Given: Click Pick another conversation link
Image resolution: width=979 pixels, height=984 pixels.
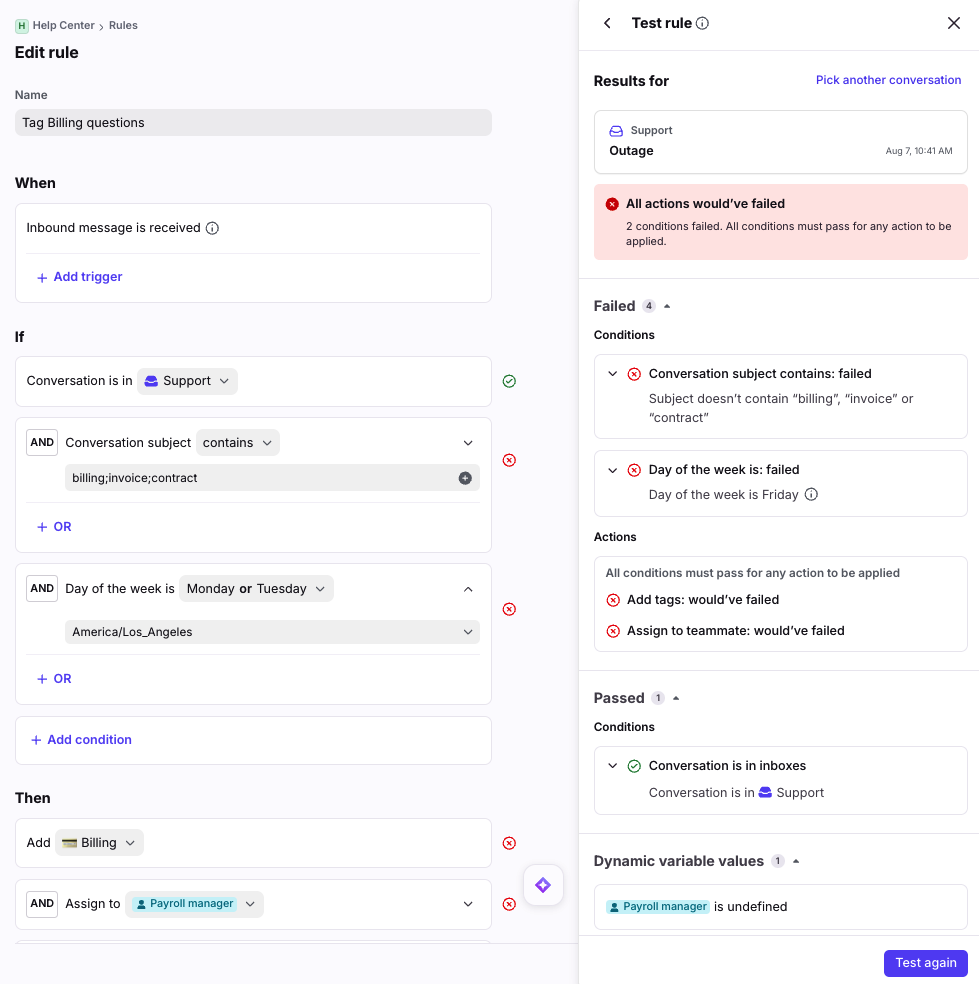Looking at the screenshot, I should [888, 80].
